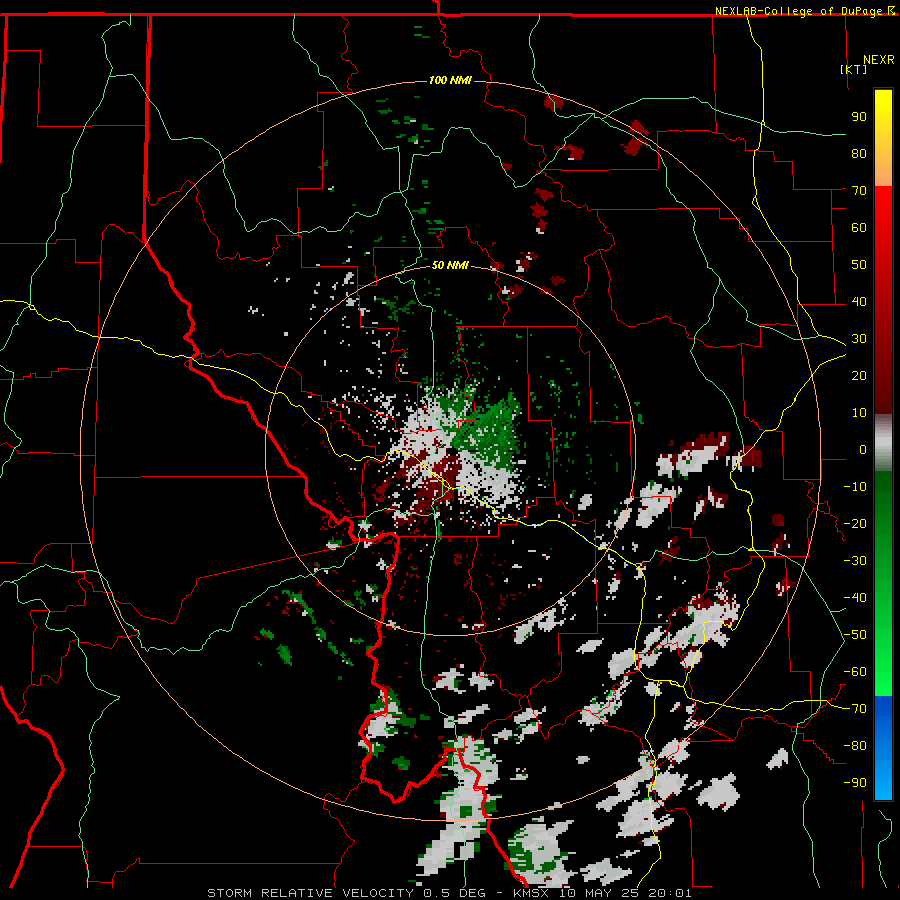Screen dimensions: 900x900
Task: Click the Storm Relative Velocity caption at bottom
Action: tap(449, 893)
